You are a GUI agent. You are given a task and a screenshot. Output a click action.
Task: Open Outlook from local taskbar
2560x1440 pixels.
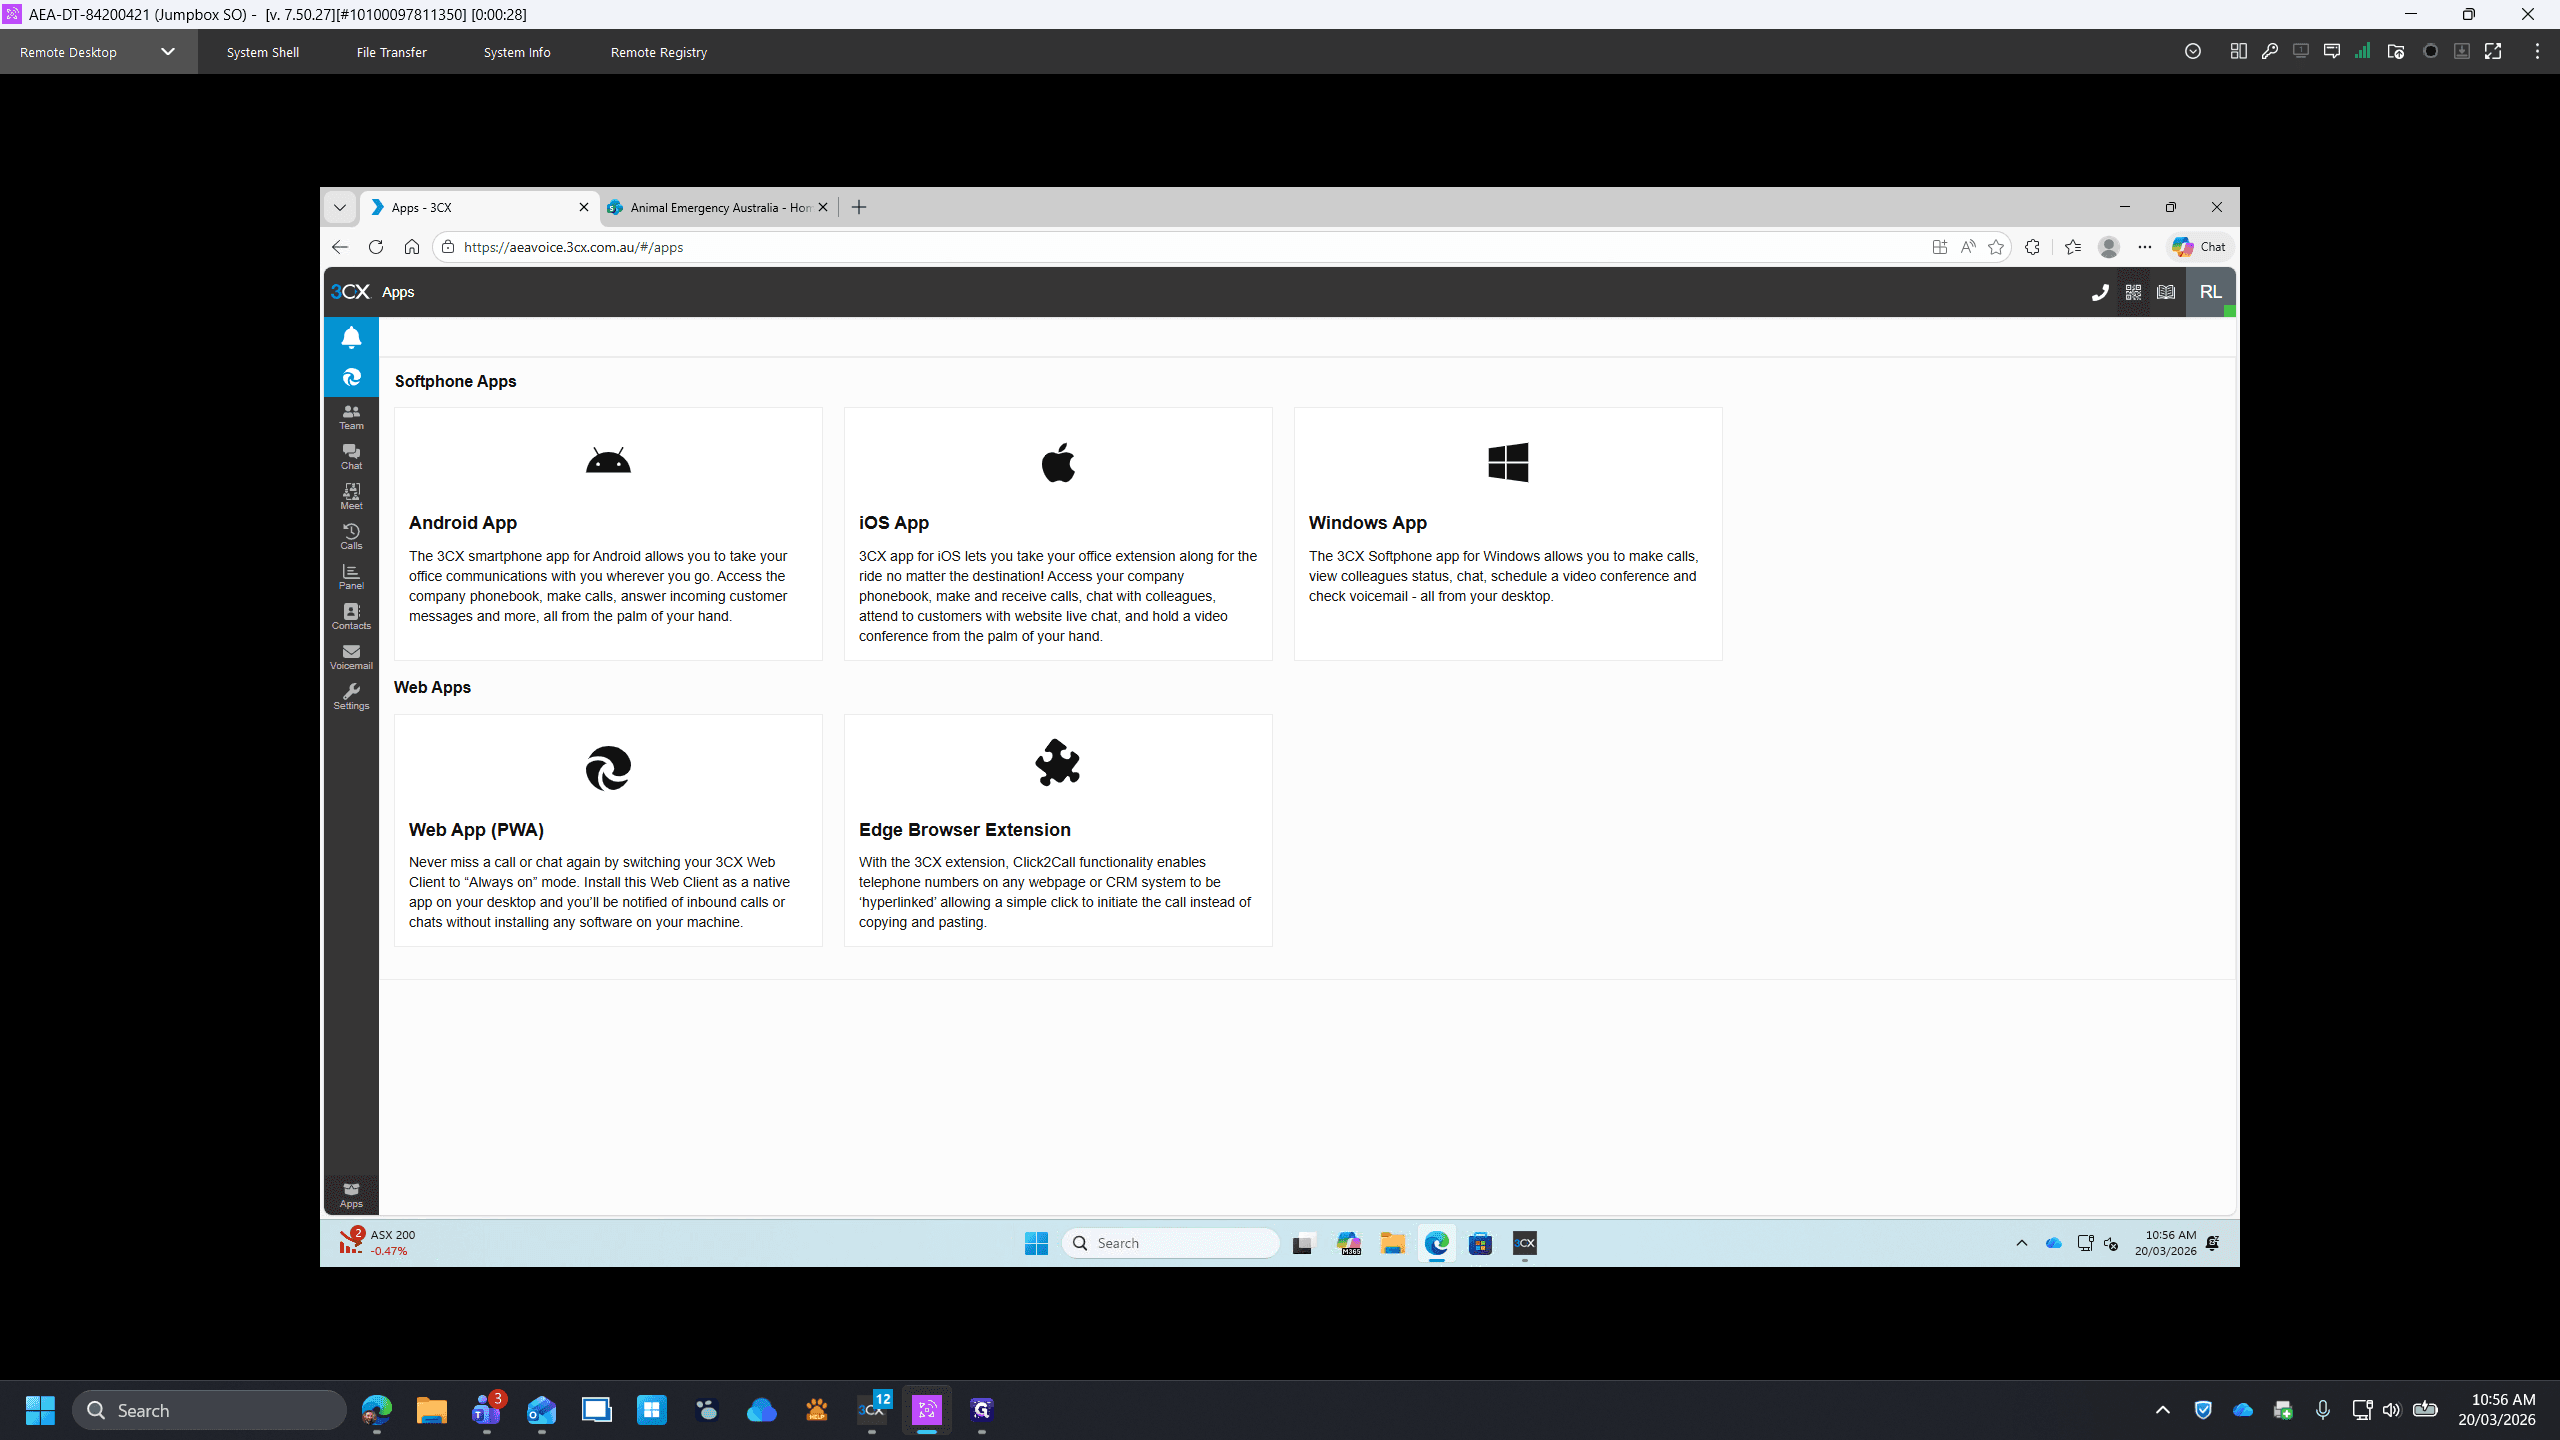[541, 1410]
